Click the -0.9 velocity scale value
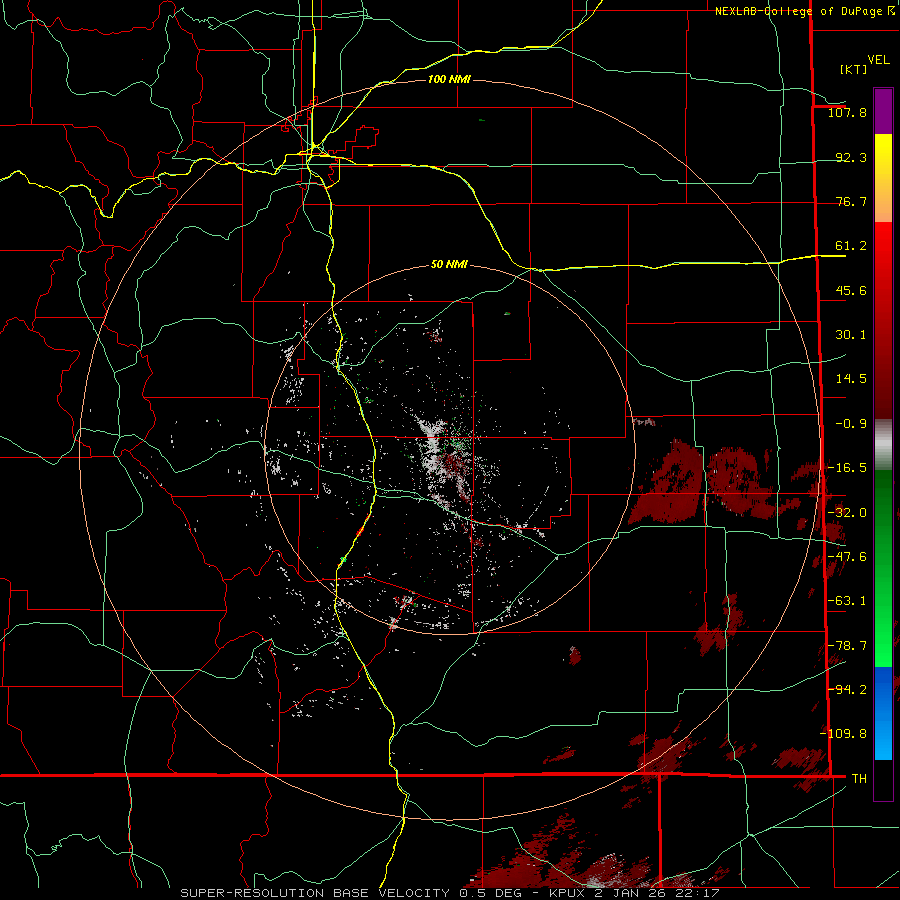 (x=851, y=424)
